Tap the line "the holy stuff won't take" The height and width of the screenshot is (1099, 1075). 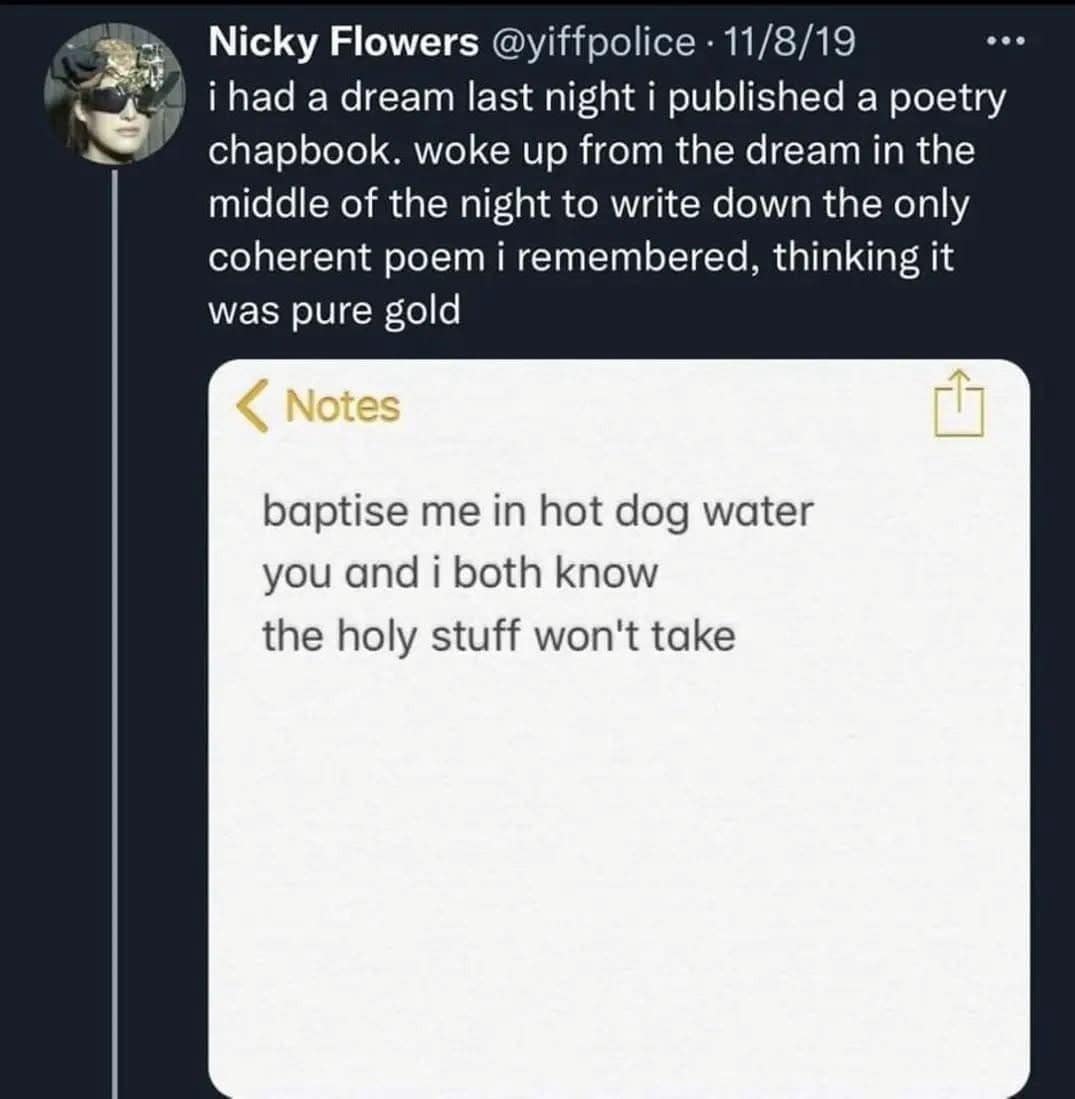498,636
